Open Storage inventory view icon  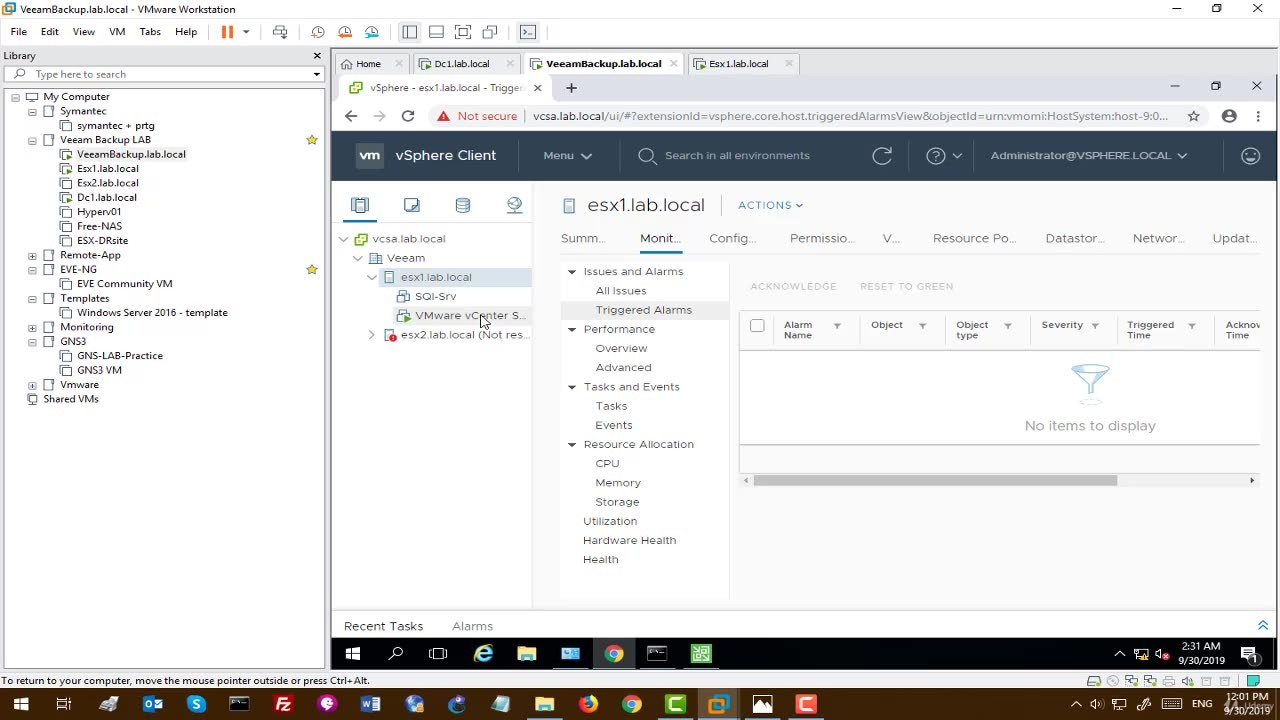(463, 205)
